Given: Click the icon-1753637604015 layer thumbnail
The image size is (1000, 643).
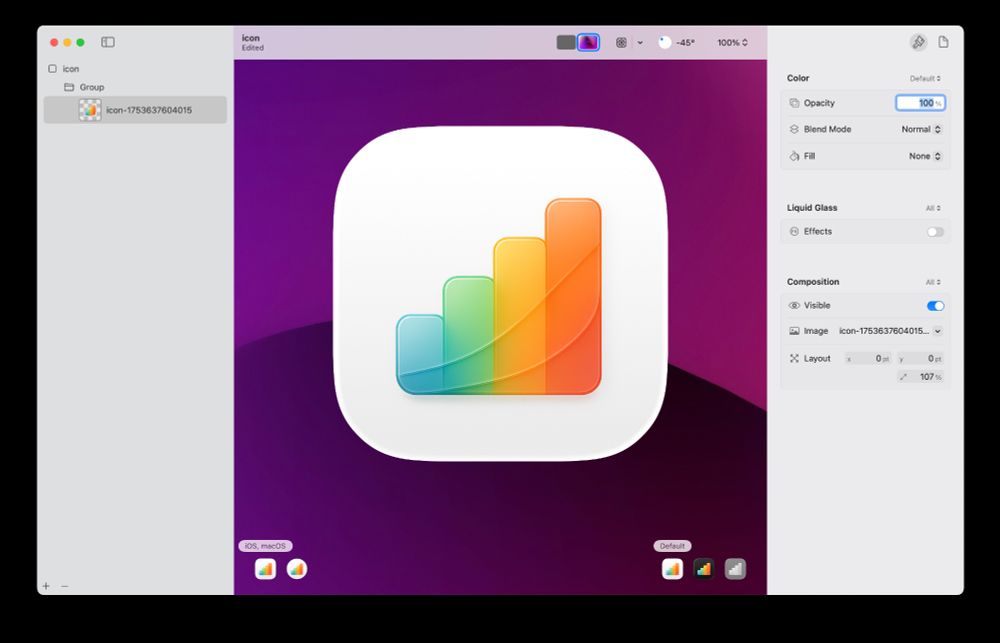Looking at the screenshot, I should pyautogui.click(x=90, y=110).
